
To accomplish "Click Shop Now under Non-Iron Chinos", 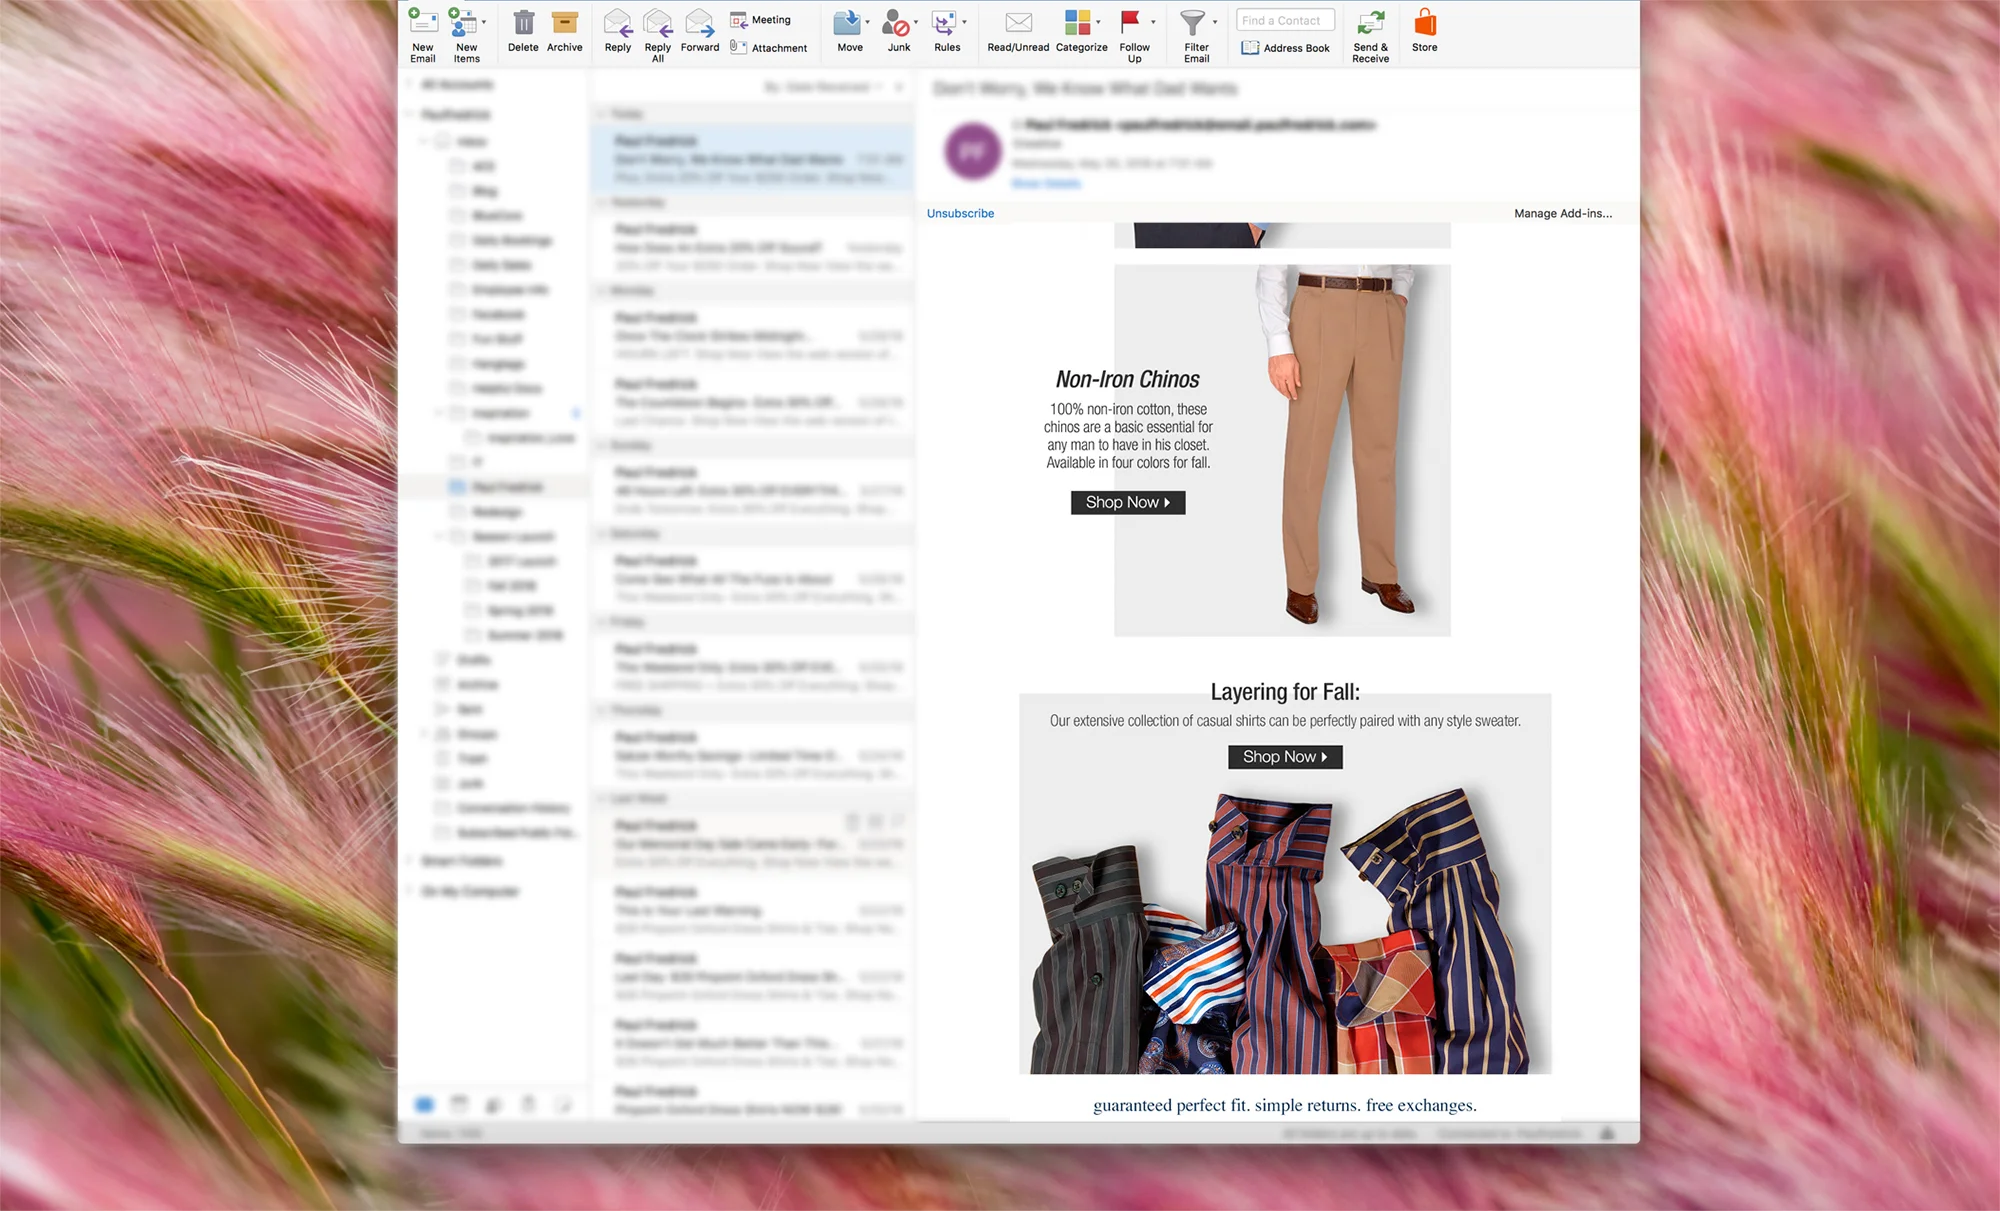I will click(1128, 502).
